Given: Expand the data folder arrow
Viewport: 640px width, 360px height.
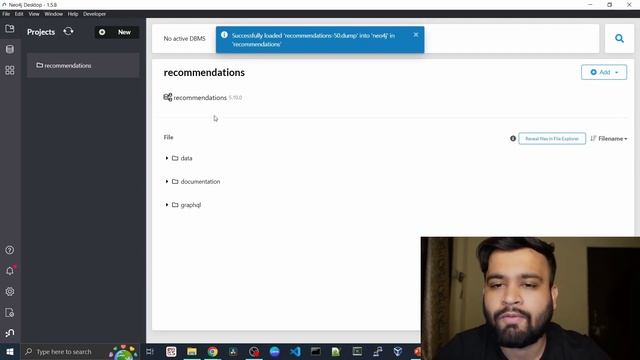Looking at the screenshot, I should (x=167, y=158).
